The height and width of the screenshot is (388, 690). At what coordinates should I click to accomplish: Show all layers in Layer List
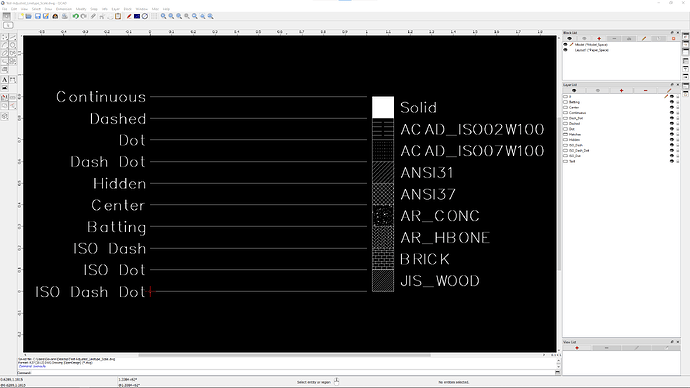click(x=574, y=91)
